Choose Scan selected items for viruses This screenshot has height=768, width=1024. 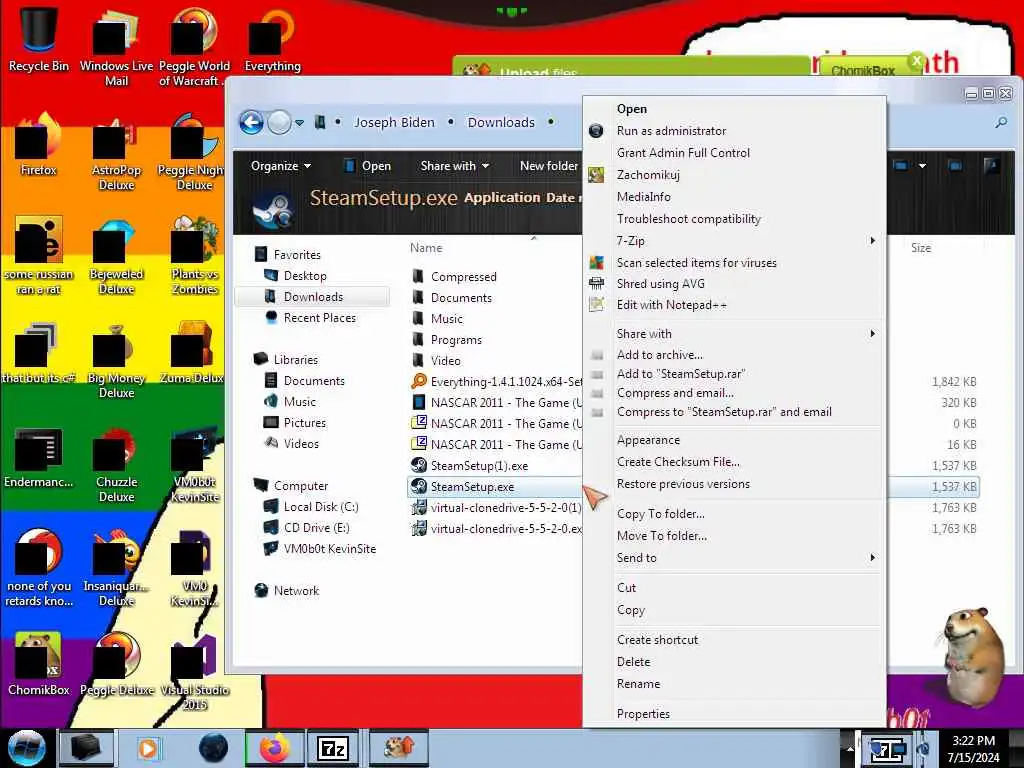[734, 263]
